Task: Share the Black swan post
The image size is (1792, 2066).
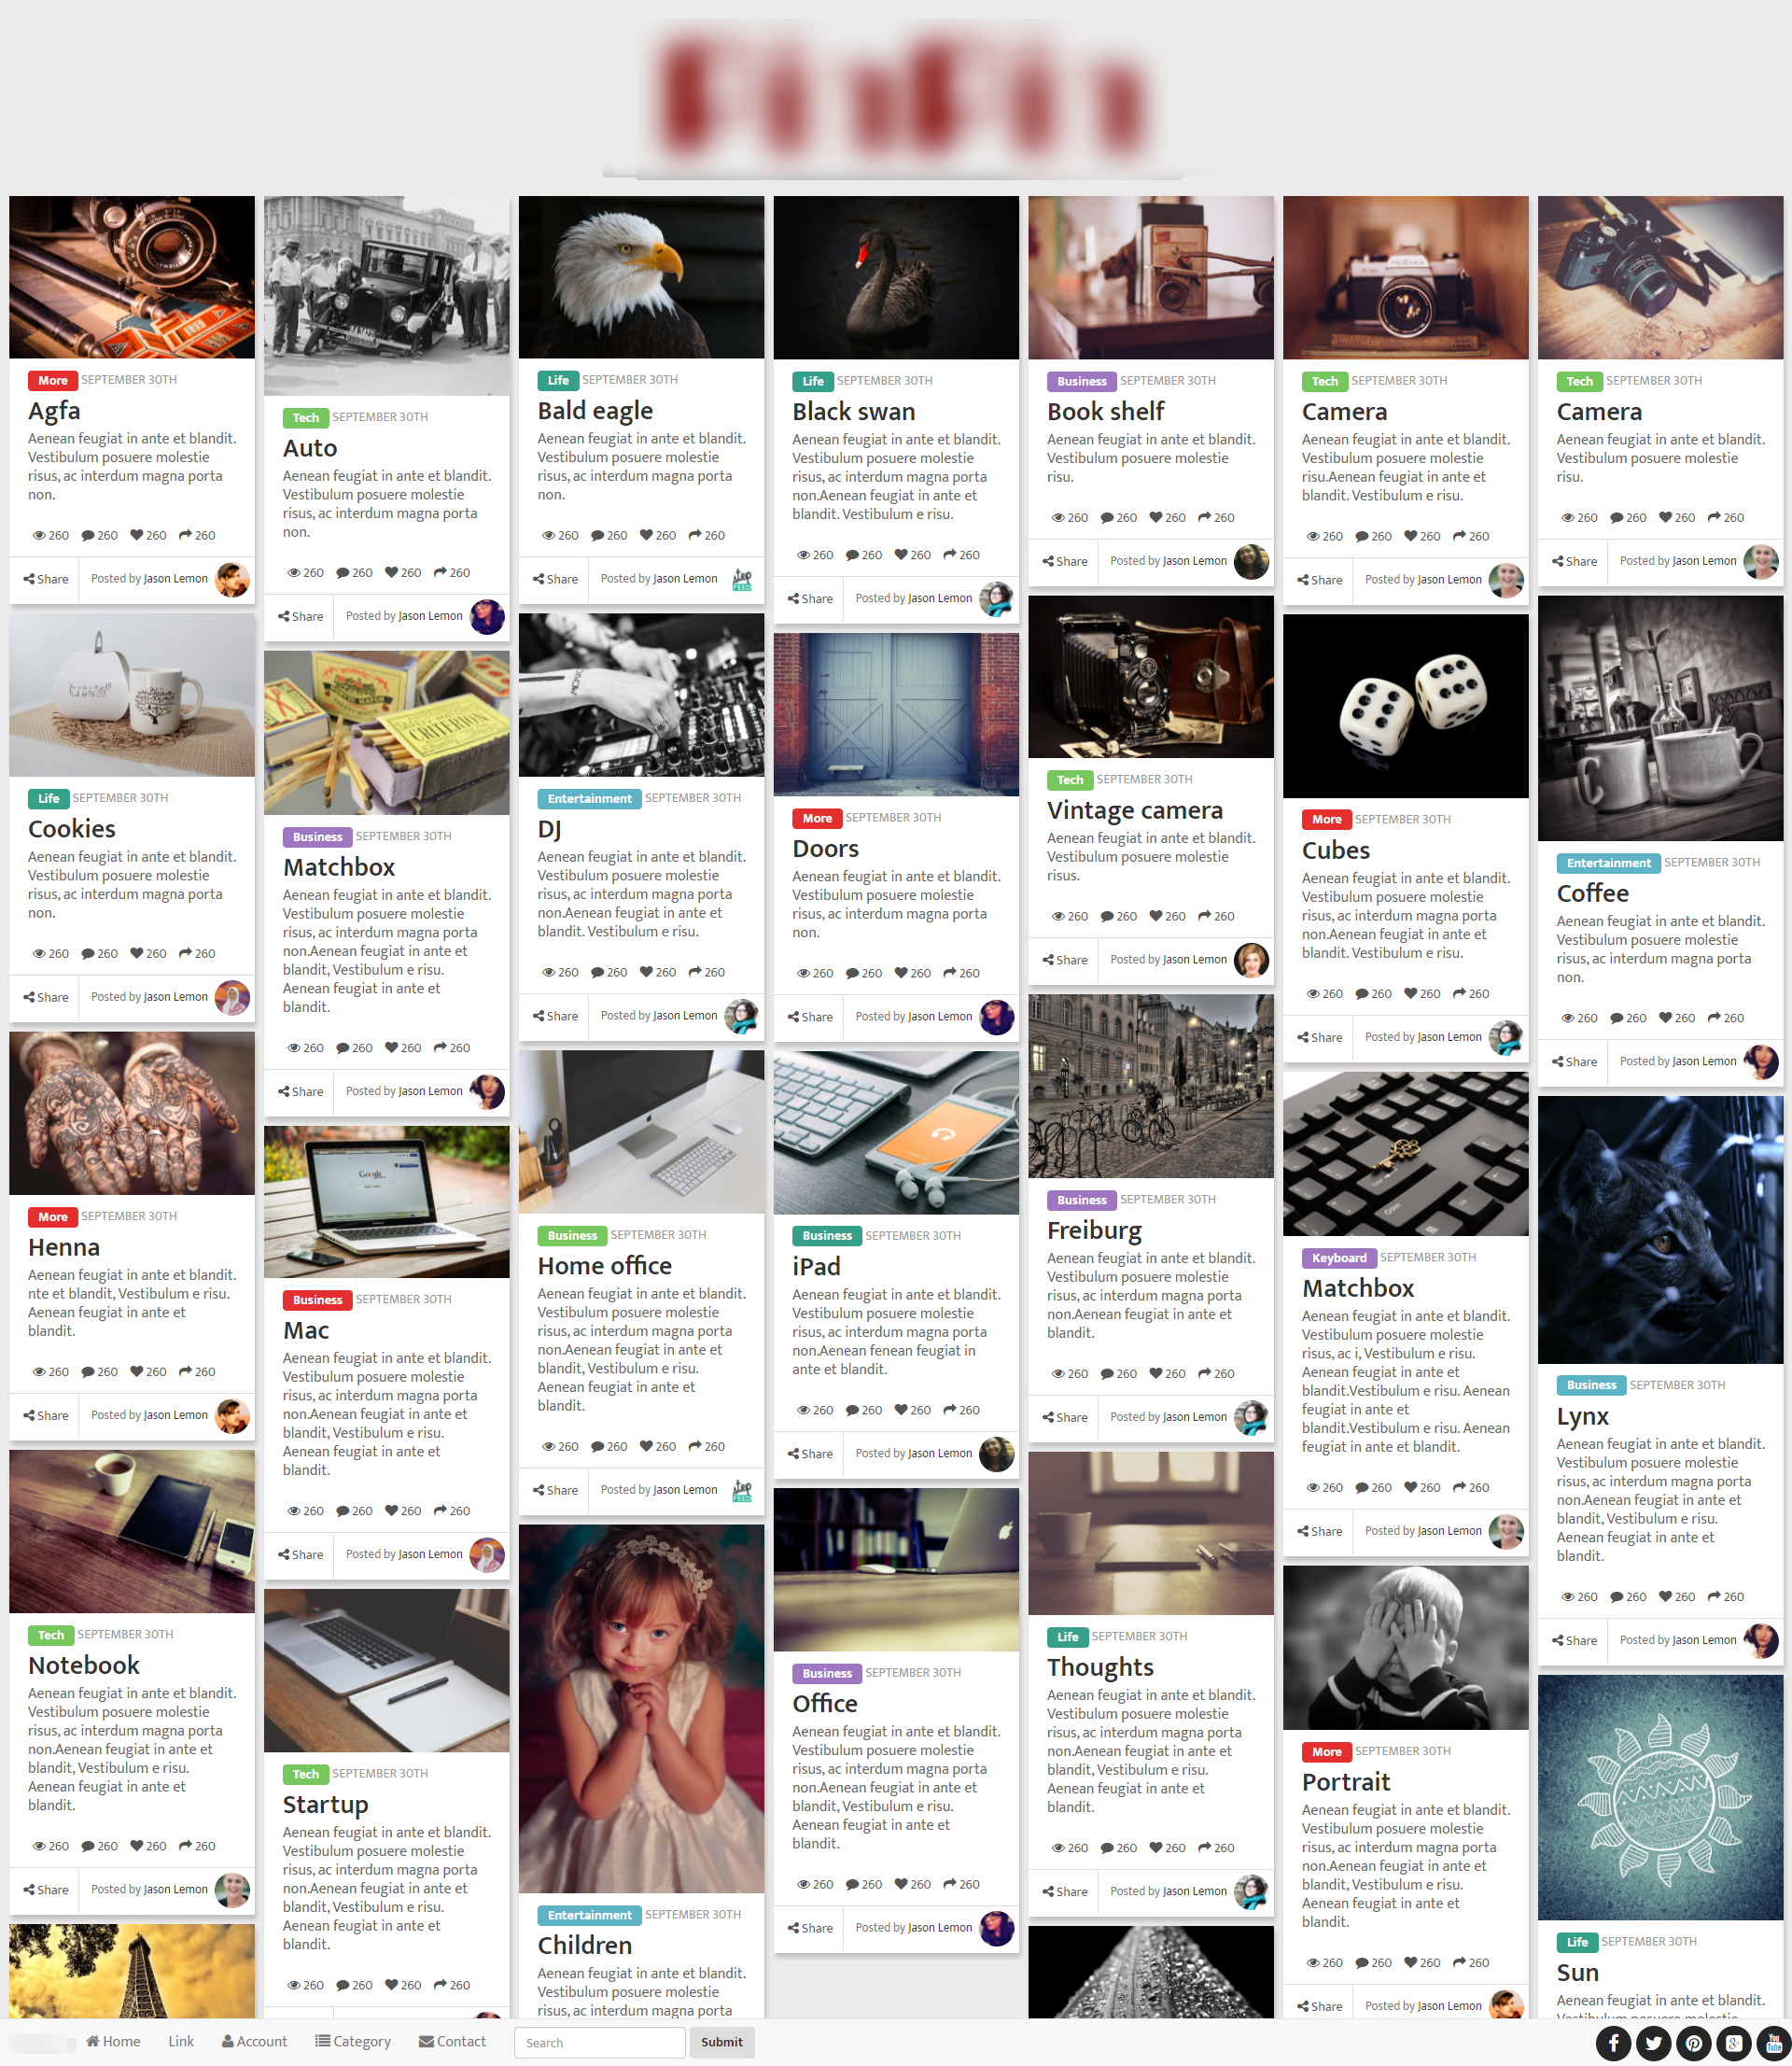Action: pyautogui.click(x=810, y=598)
